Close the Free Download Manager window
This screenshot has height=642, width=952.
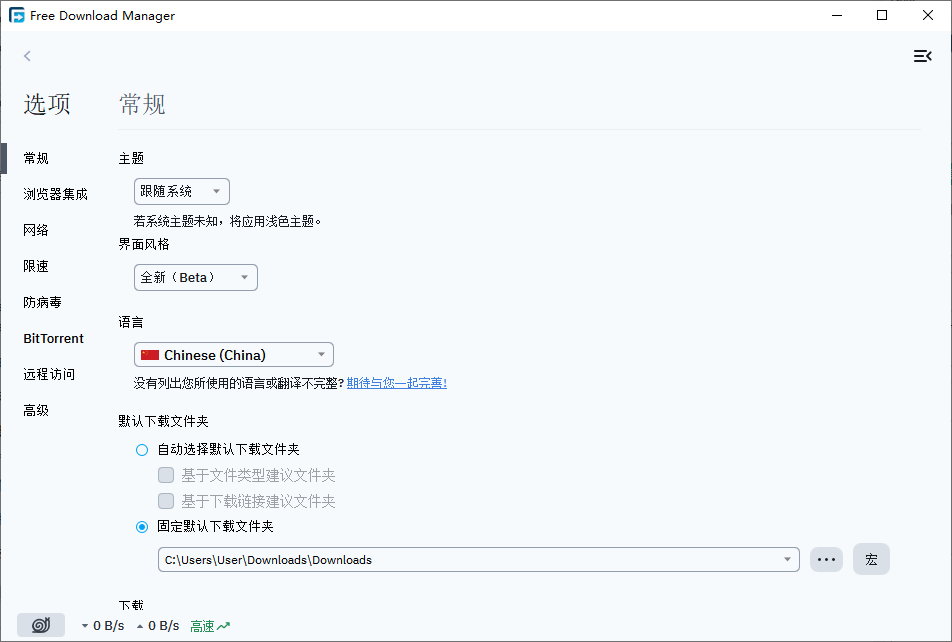click(x=928, y=15)
